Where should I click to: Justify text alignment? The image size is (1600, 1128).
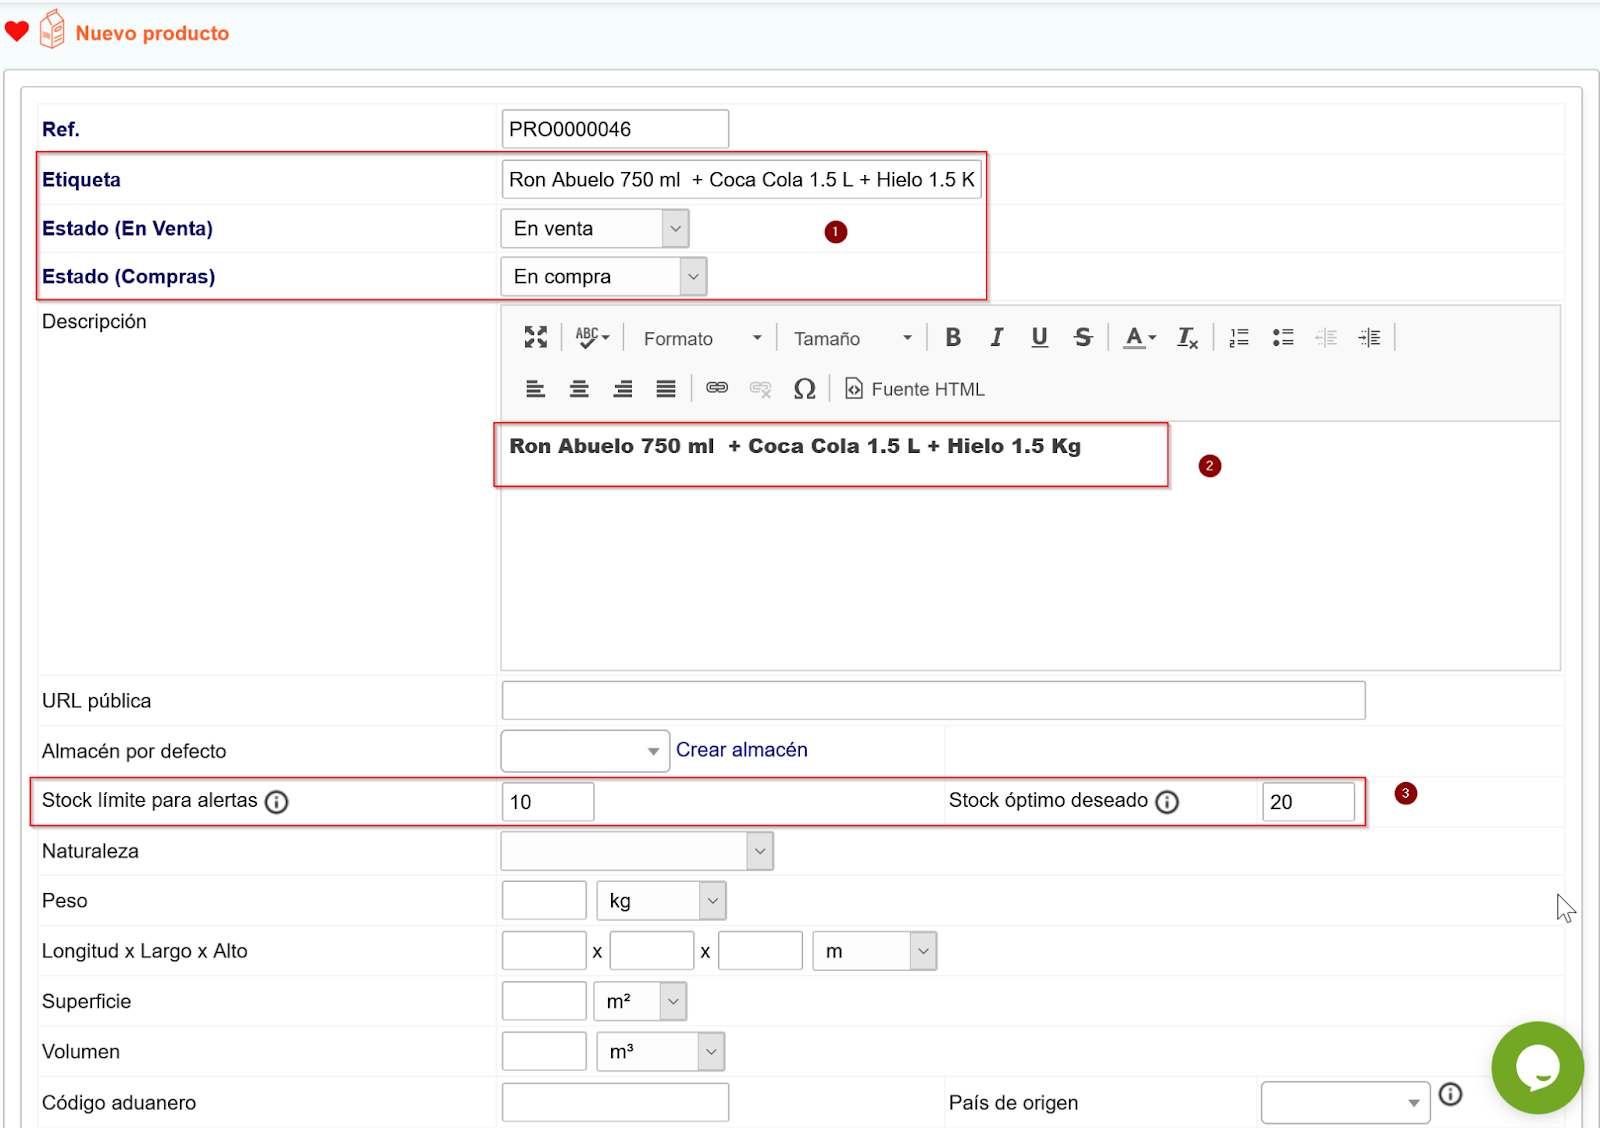666,388
